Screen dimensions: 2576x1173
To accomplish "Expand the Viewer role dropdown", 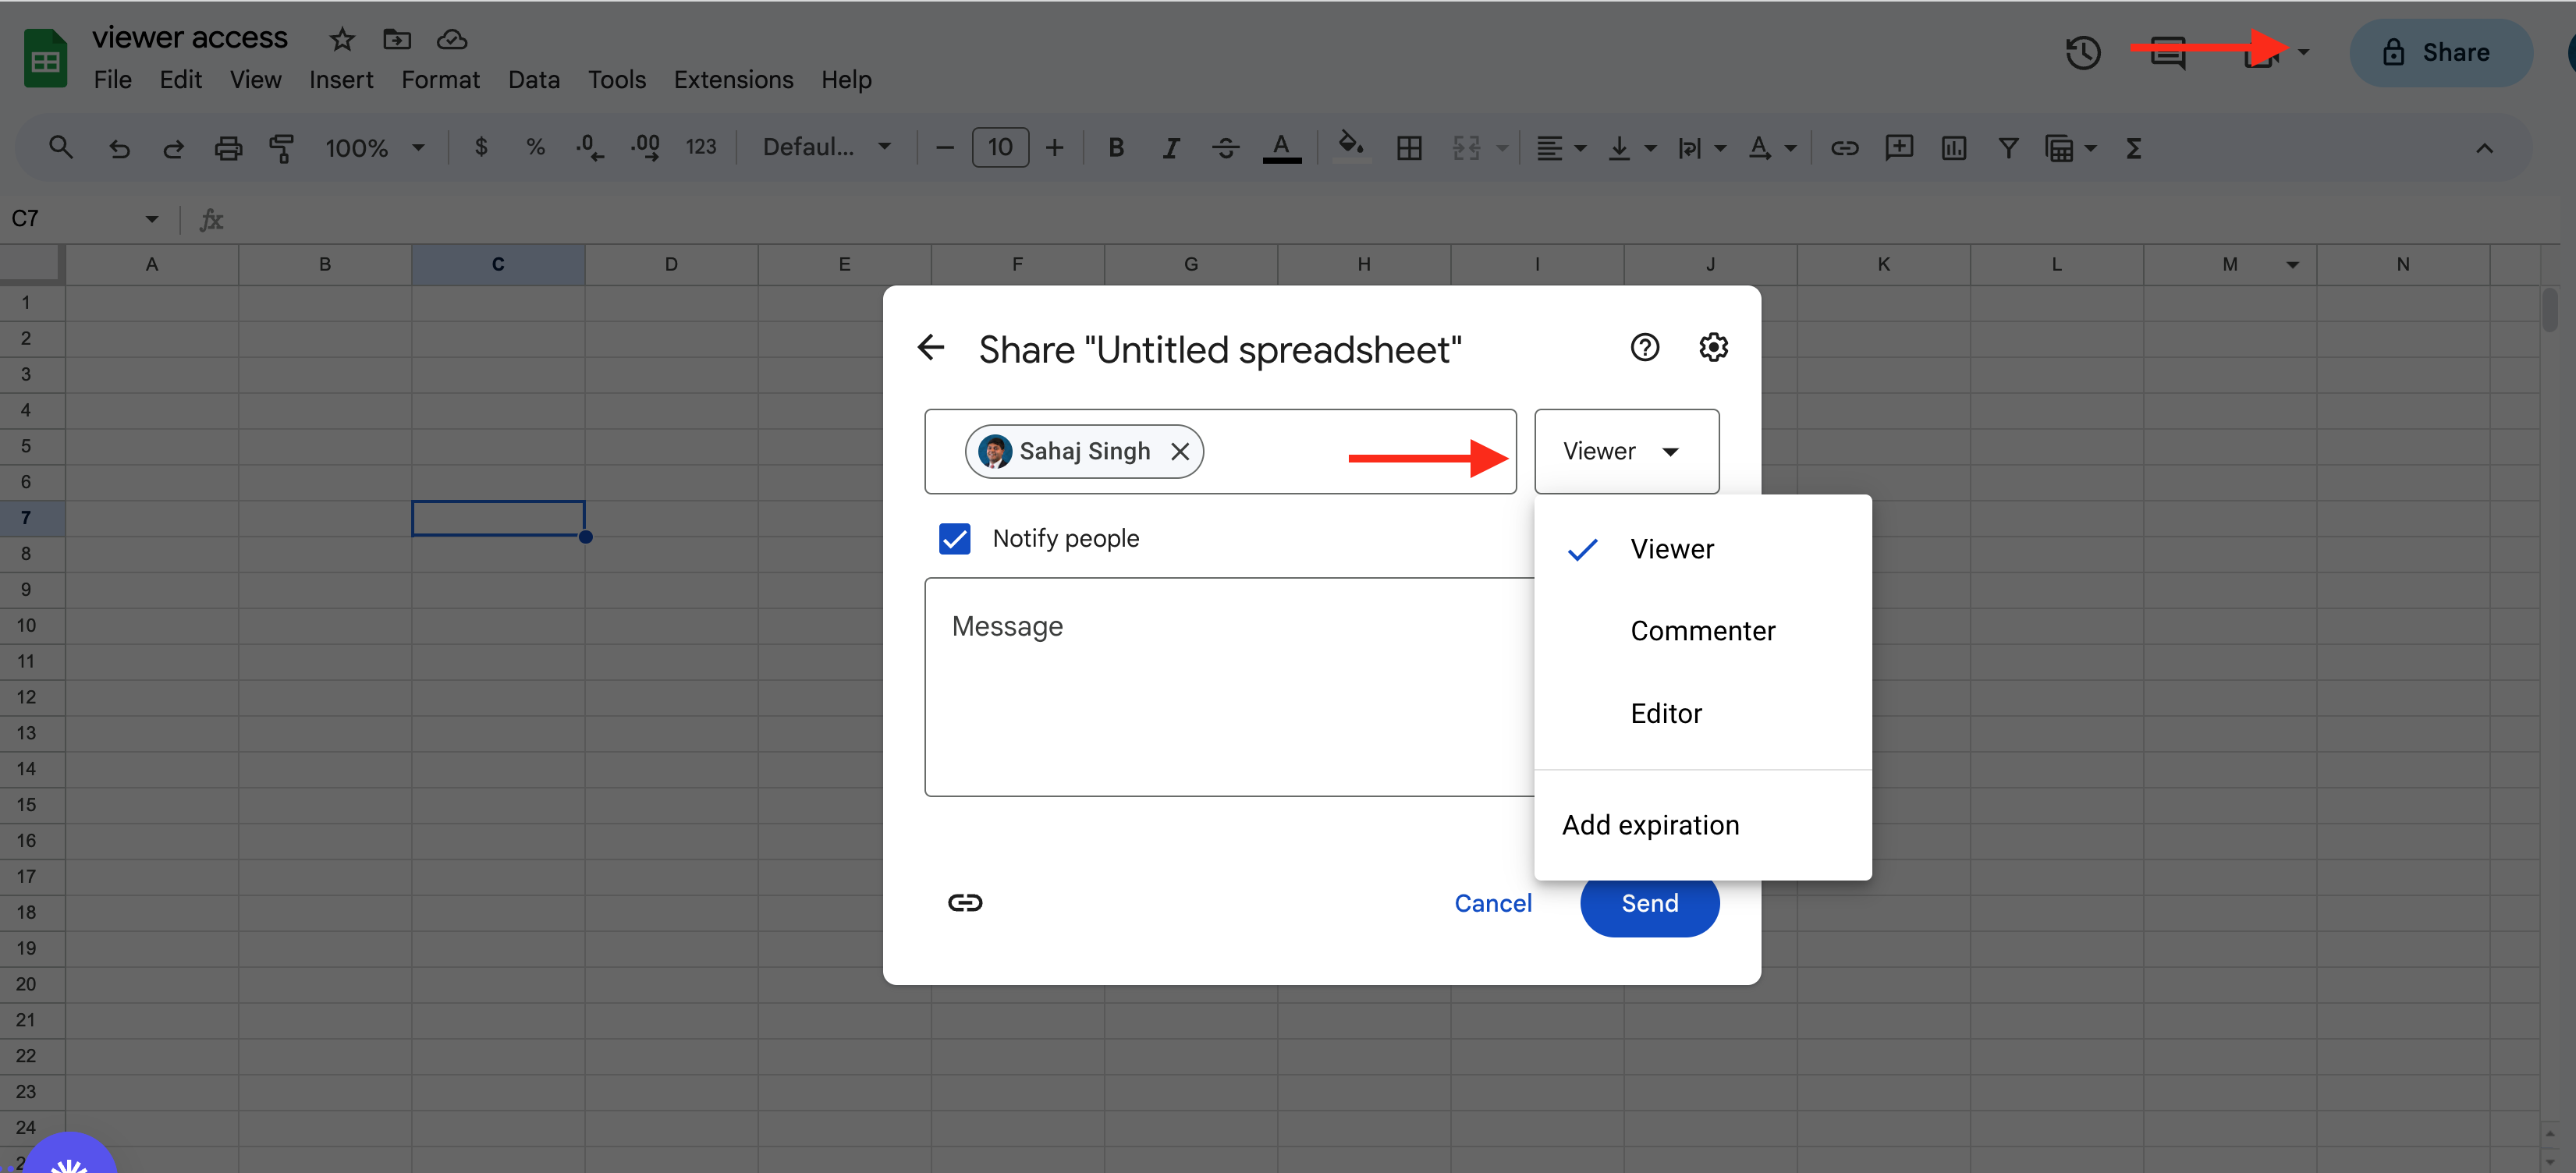I will 1626,451.
